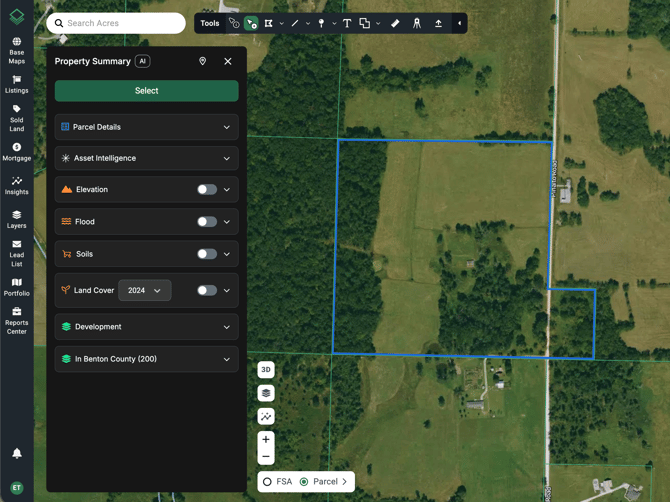The image size is (670, 502).
Task: Open the Mortgage sidebar item
Action: pos(17,152)
